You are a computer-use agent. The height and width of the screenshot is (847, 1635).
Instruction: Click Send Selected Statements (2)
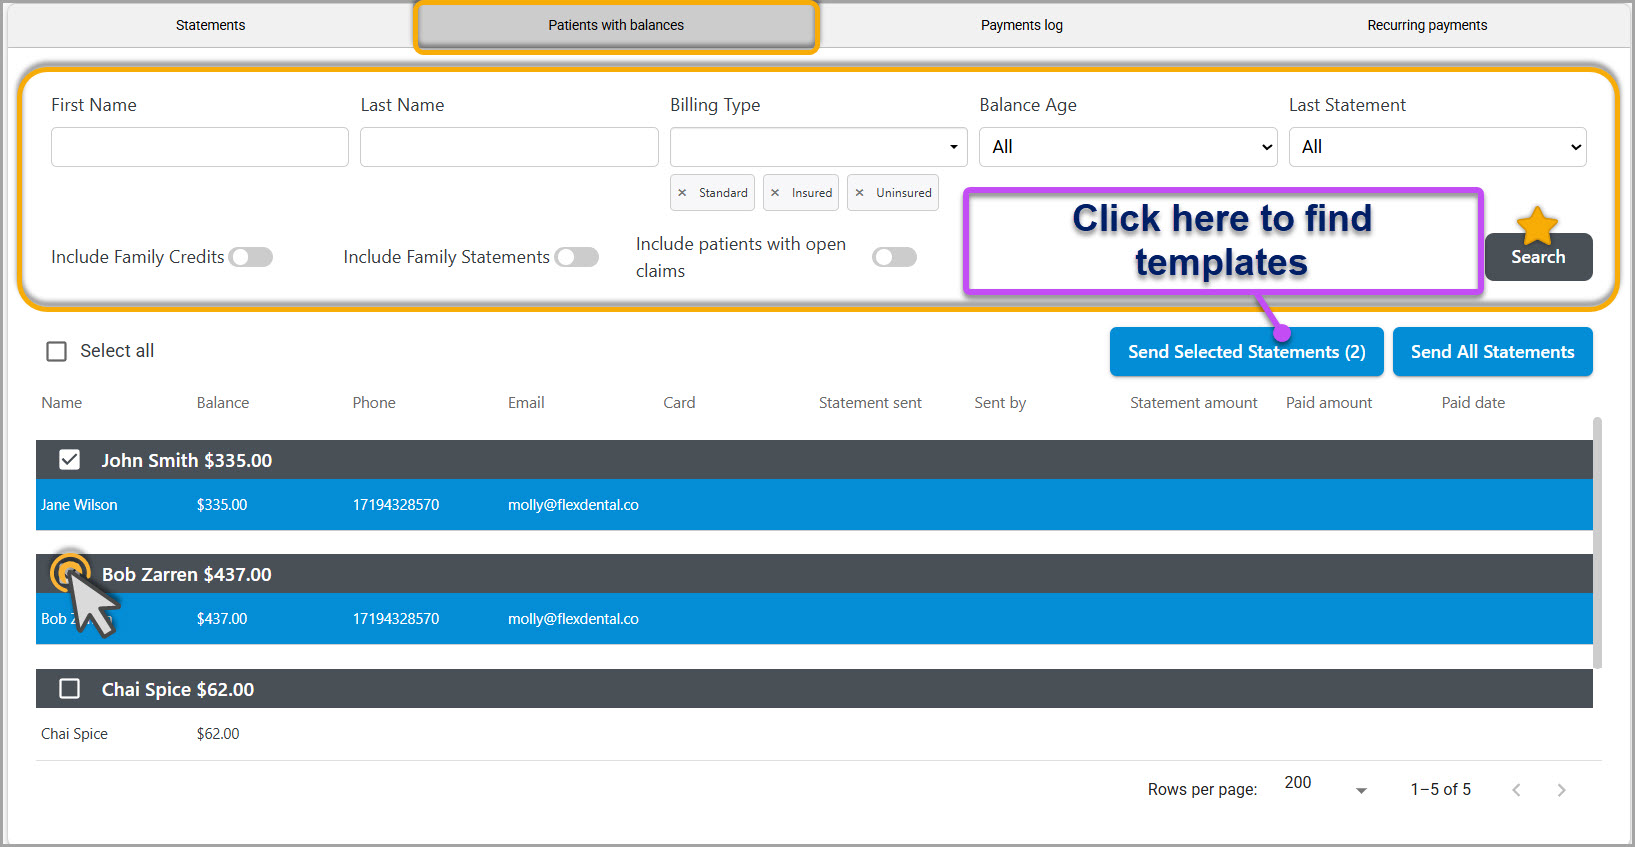point(1247,352)
